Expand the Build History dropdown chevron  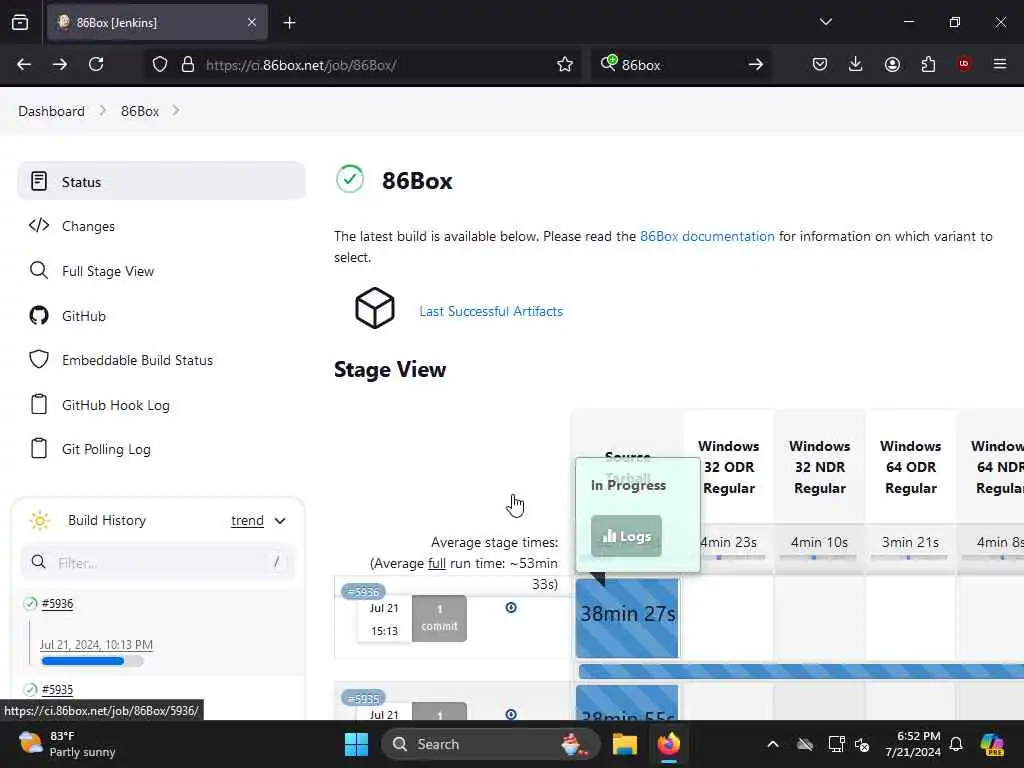coord(280,521)
